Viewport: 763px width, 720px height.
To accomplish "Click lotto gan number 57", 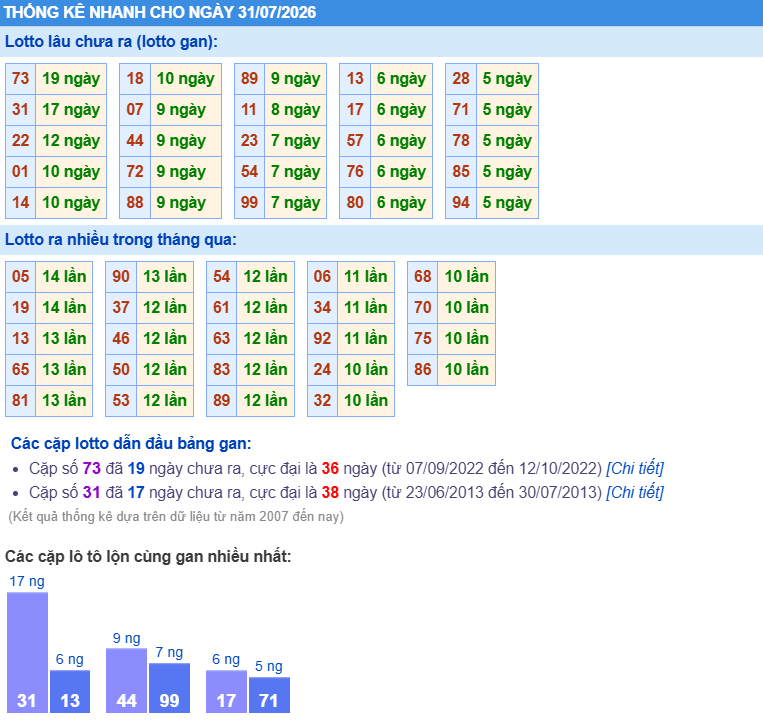I will coord(355,141).
